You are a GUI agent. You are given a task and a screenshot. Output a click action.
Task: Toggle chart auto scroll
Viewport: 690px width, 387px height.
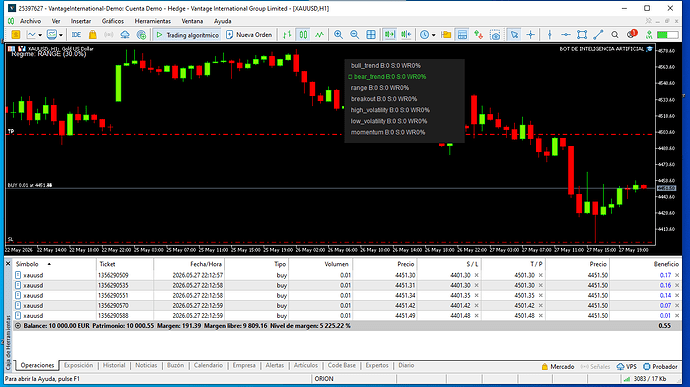(389, 34)
